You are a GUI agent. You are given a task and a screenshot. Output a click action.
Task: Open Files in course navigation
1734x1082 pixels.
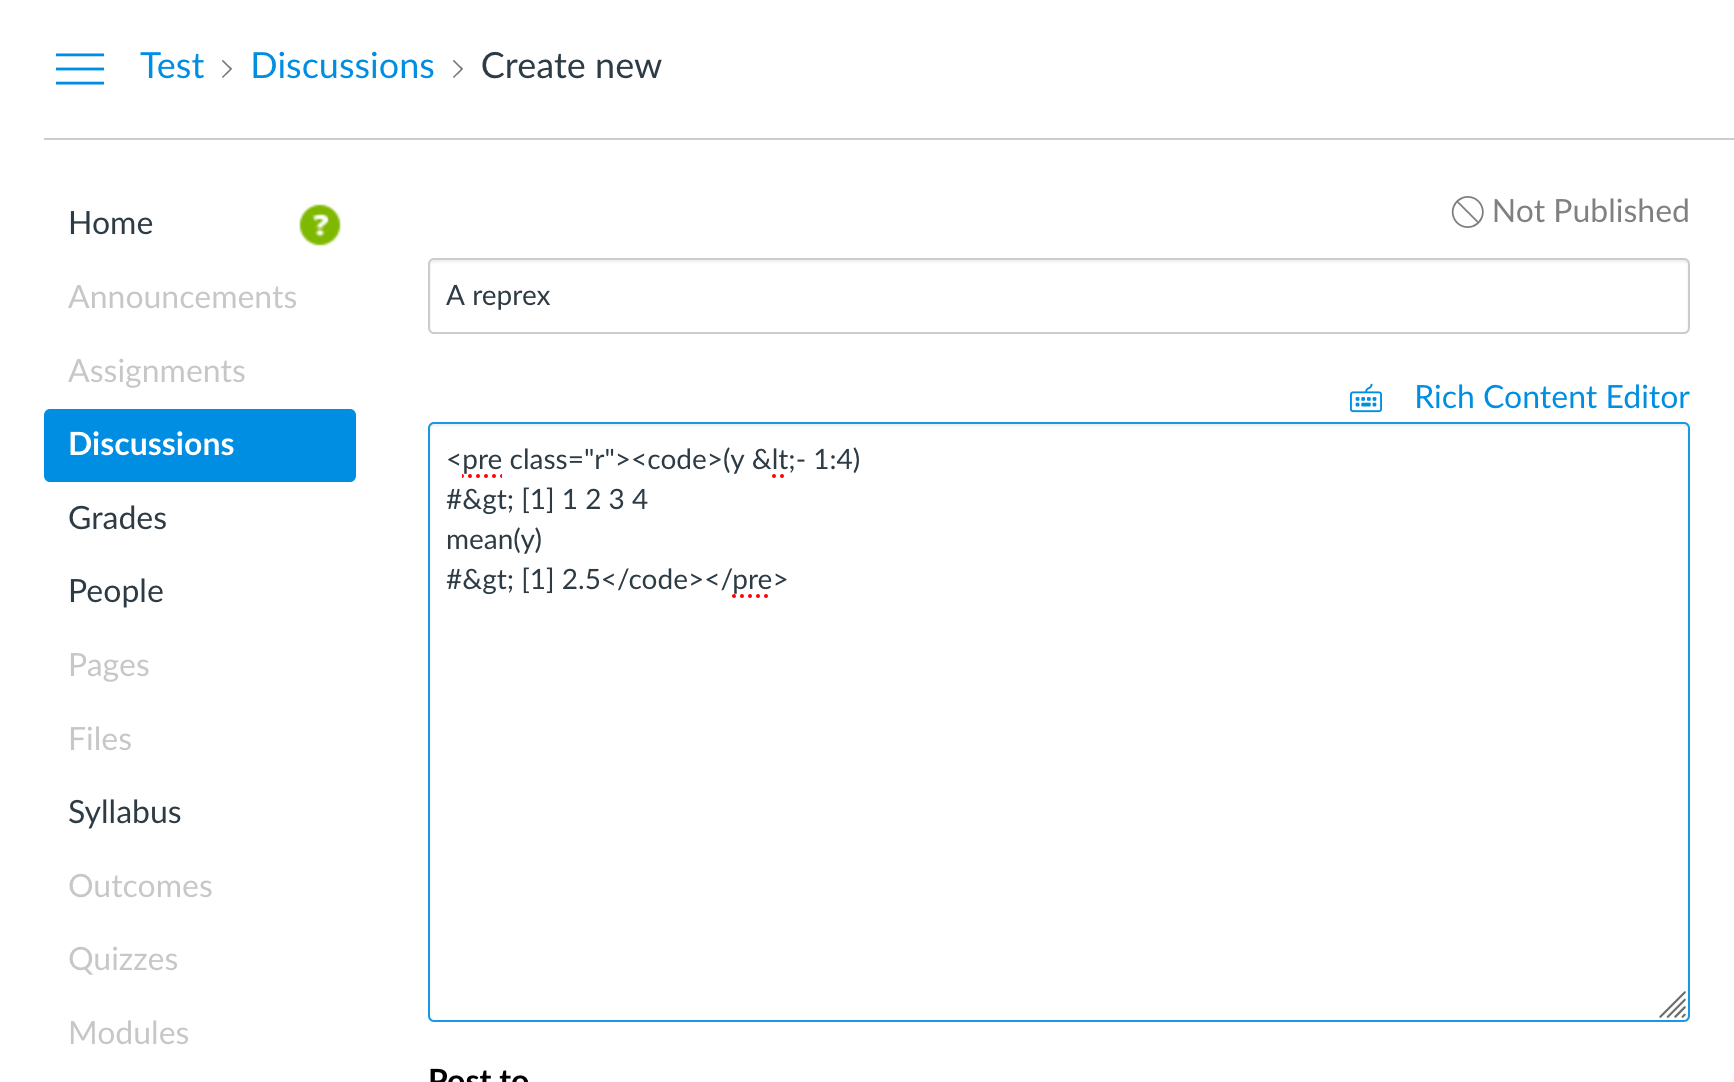[100, 739]
